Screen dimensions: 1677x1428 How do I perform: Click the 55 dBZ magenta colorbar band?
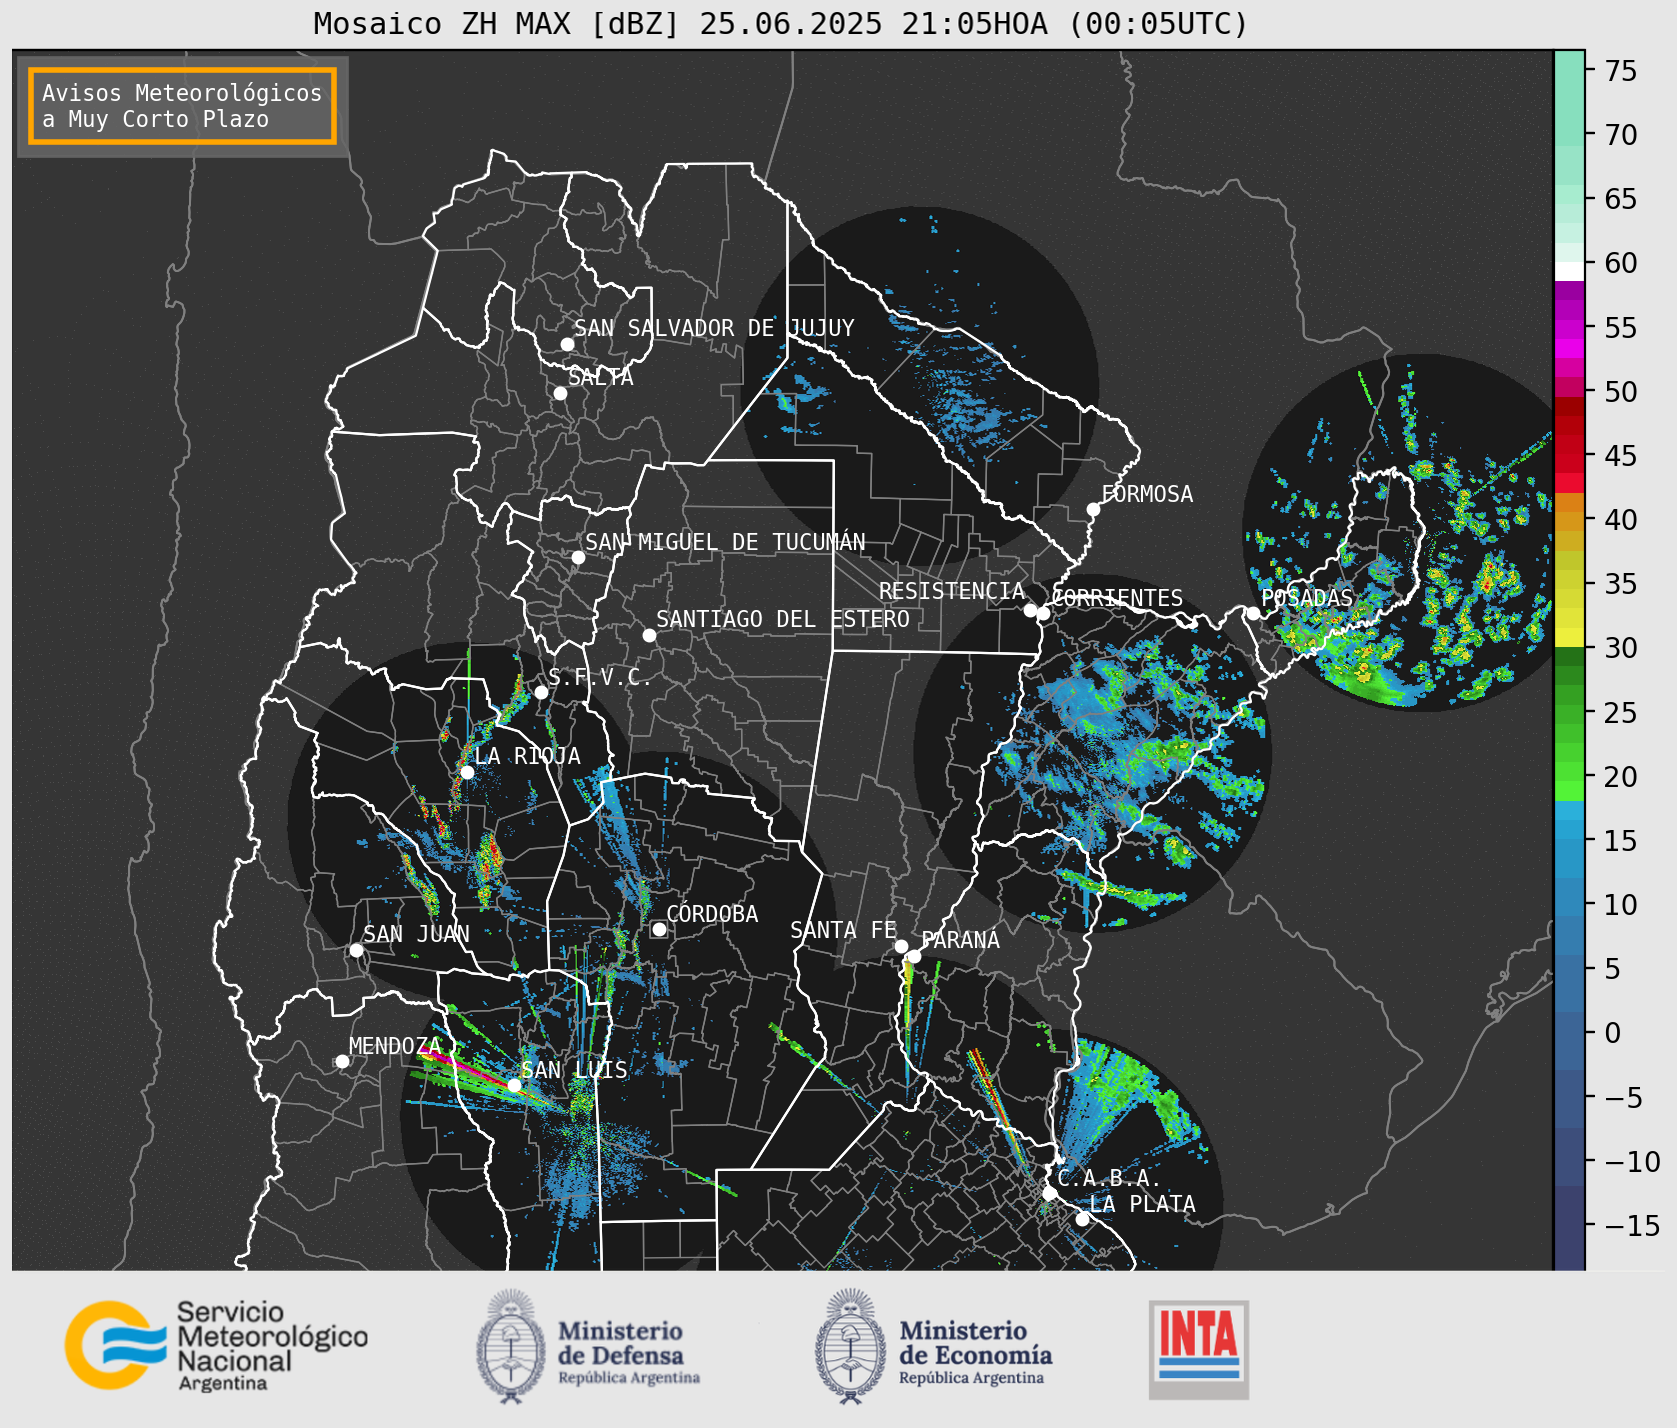click(1569, 329)
